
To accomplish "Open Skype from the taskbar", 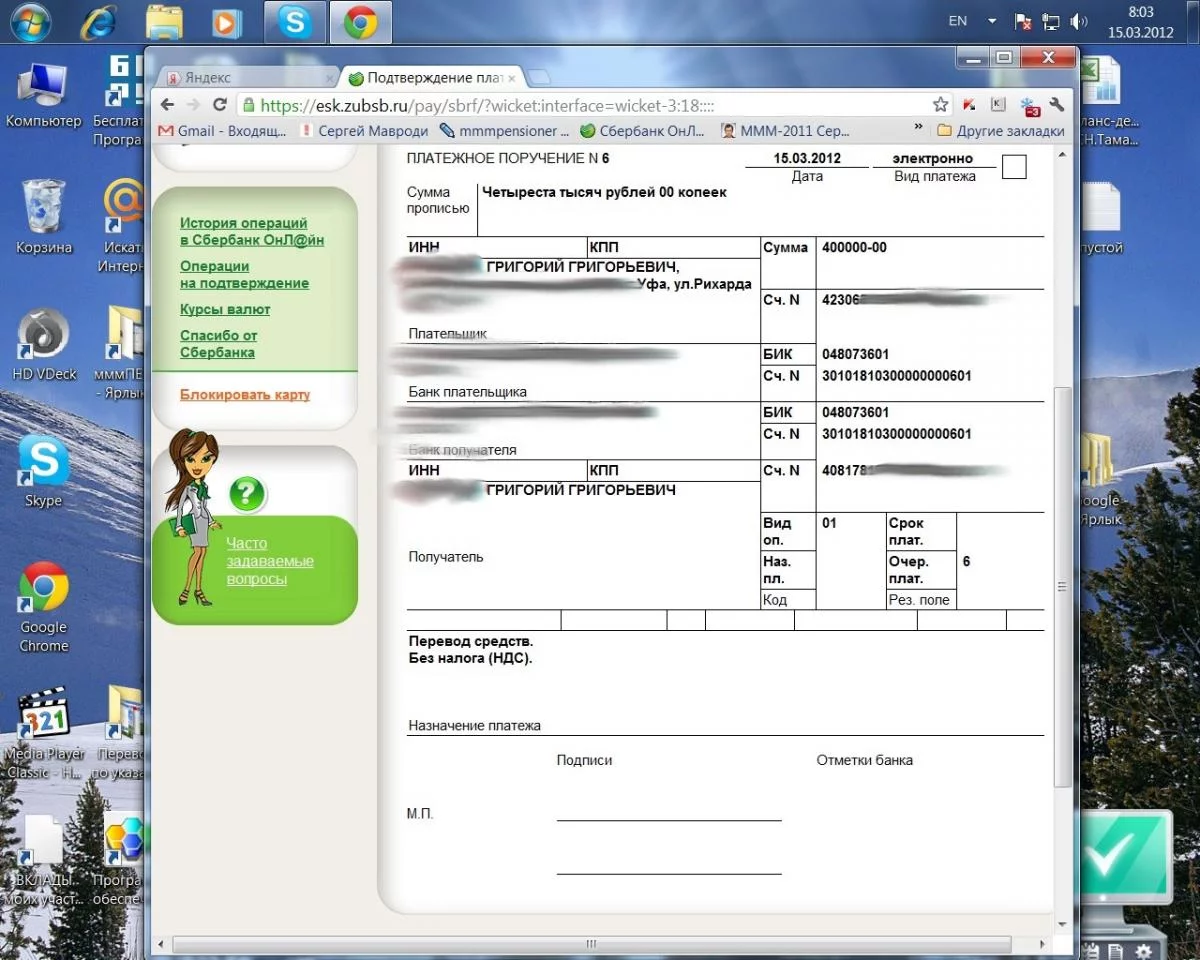I will pyautogui.click(x=295, y=21).
